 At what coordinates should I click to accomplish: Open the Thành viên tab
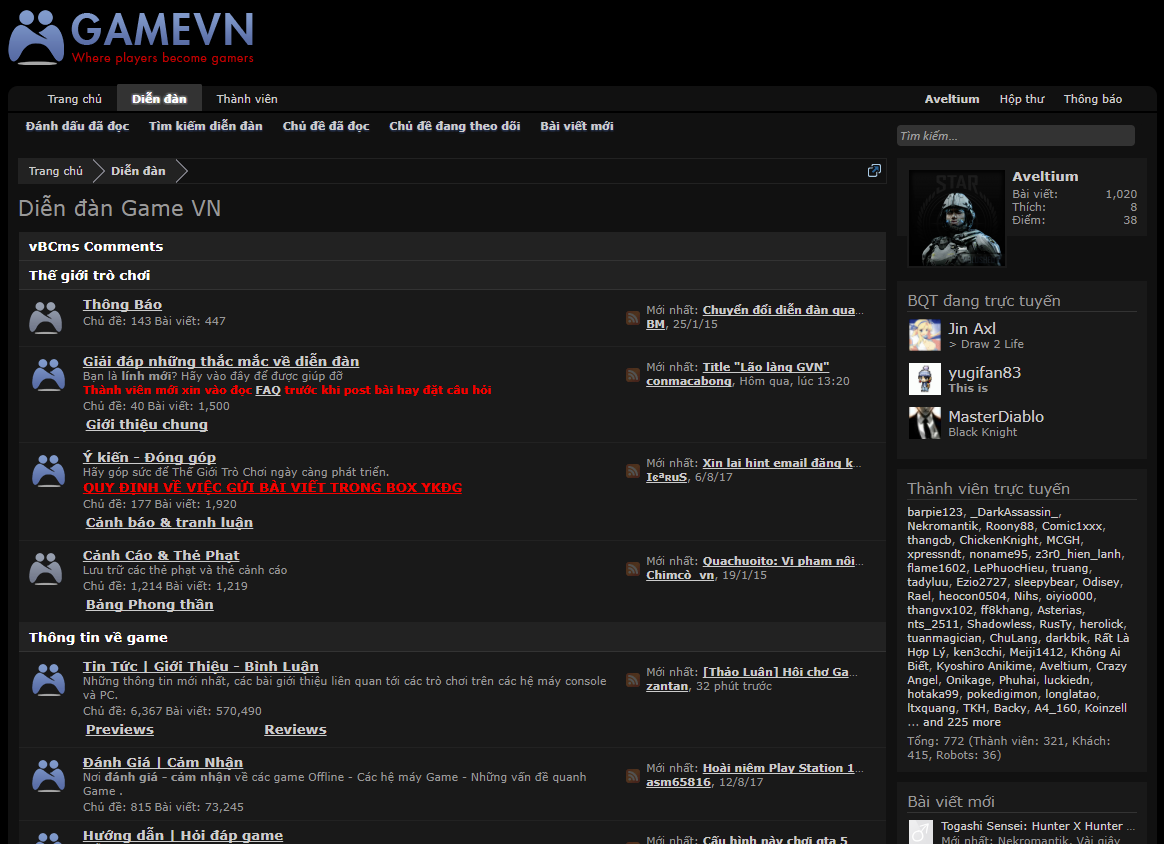246,99
